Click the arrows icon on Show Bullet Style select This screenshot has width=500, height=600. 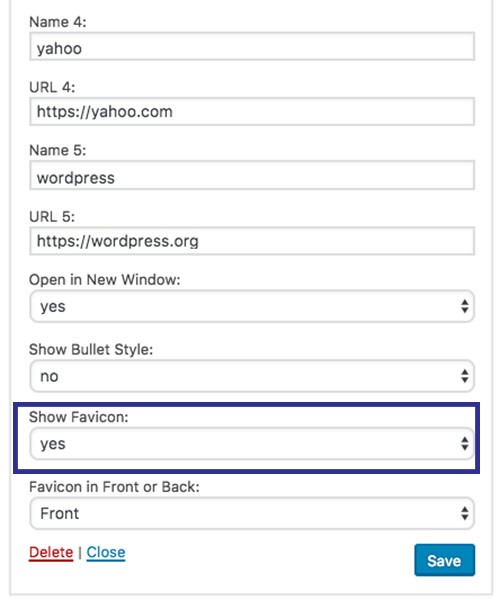coord(464,376)
